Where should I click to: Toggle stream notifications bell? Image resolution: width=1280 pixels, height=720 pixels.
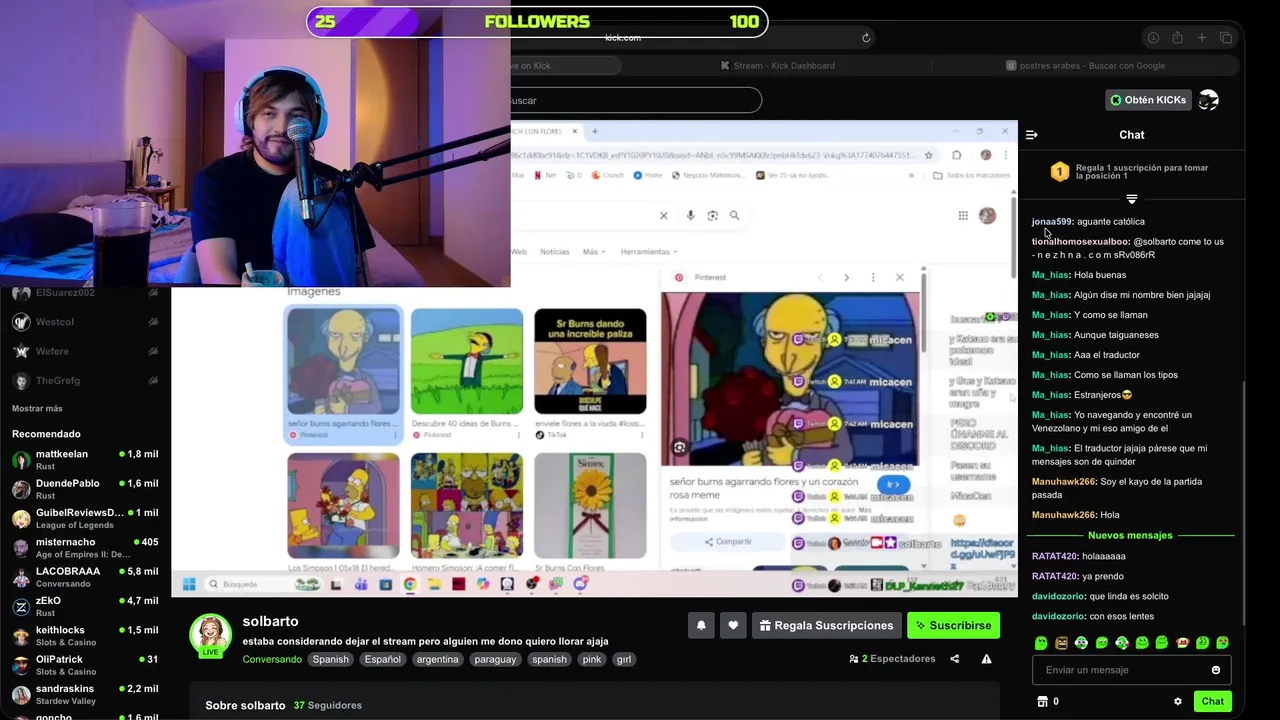(x=701, y=626)
